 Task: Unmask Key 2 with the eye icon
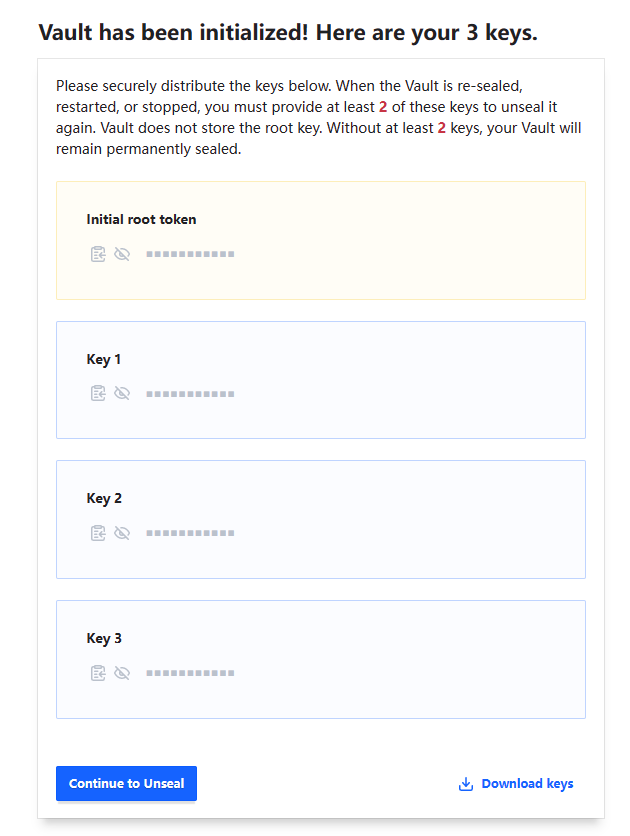pyautogui.click(x=122, y=533)
